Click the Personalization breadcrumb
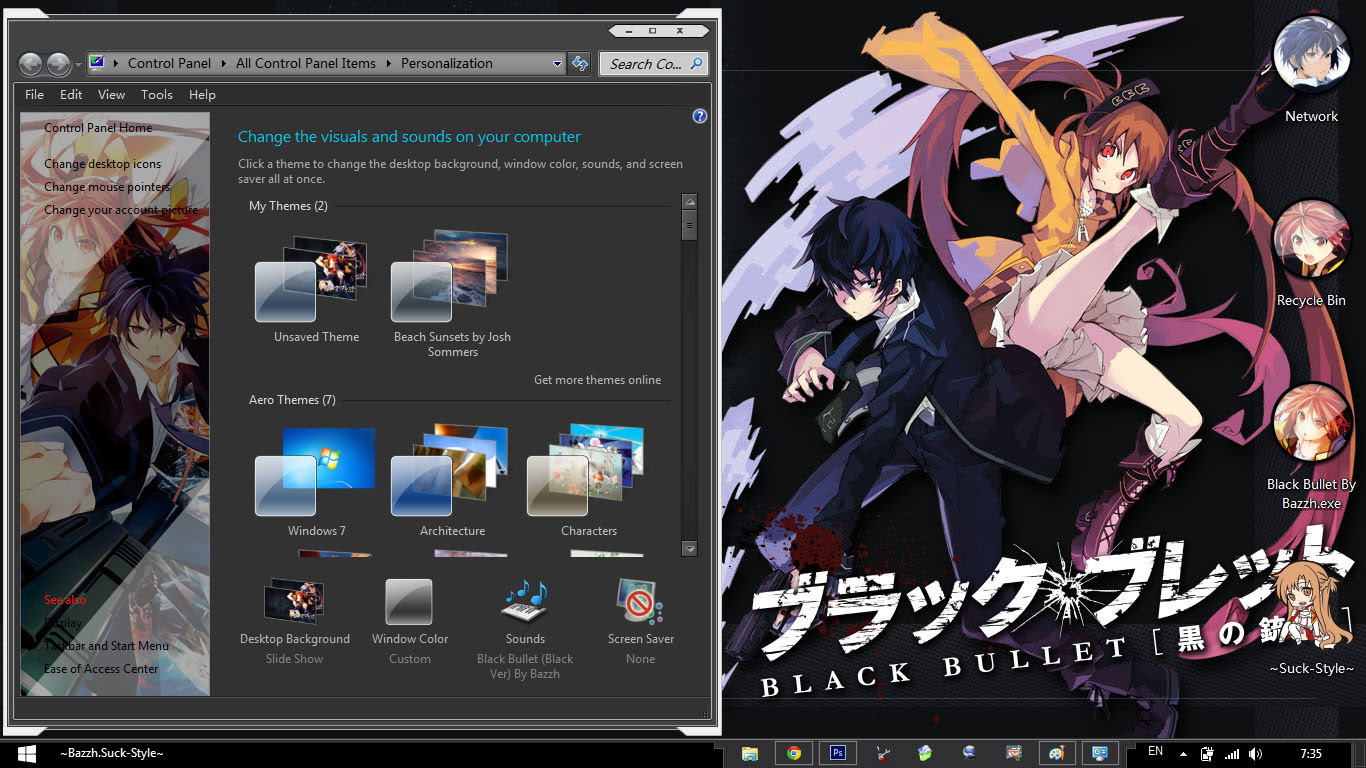 447,63
